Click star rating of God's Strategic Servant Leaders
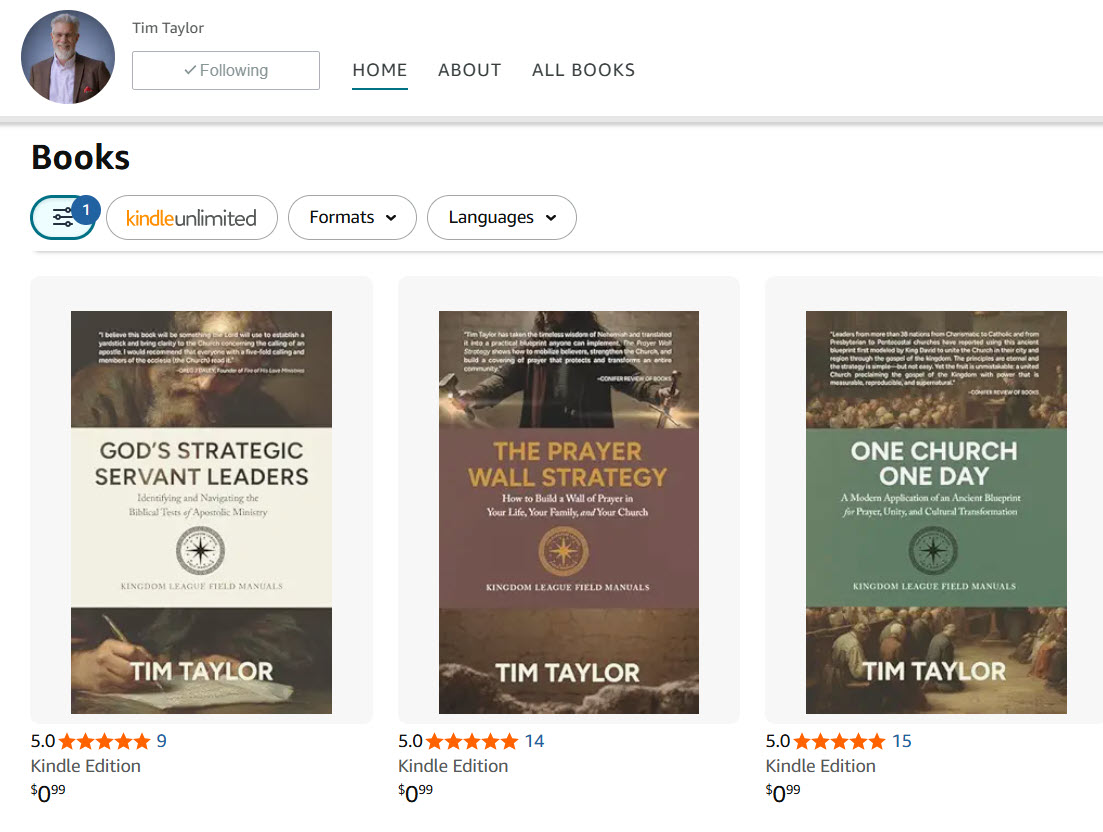The image size is (1103, 832). 104,741
